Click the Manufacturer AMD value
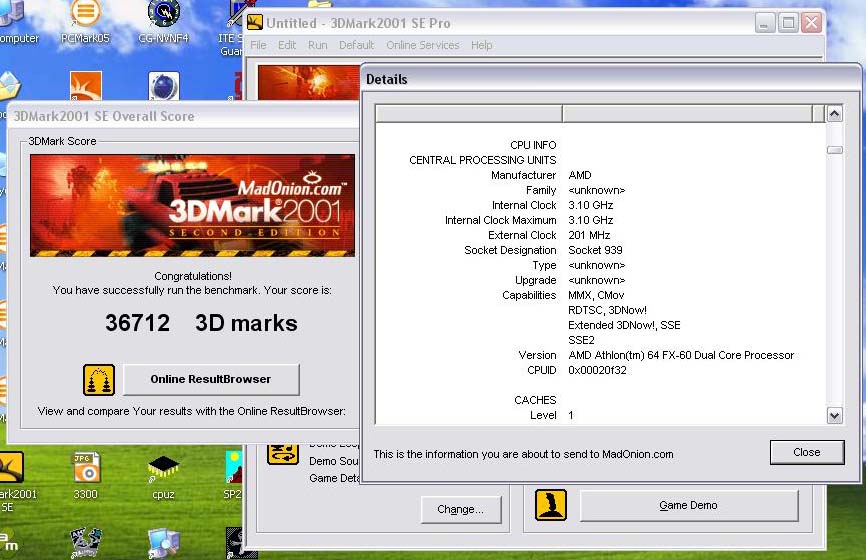This screenshot has width=866, height=560. coord(579,175)
